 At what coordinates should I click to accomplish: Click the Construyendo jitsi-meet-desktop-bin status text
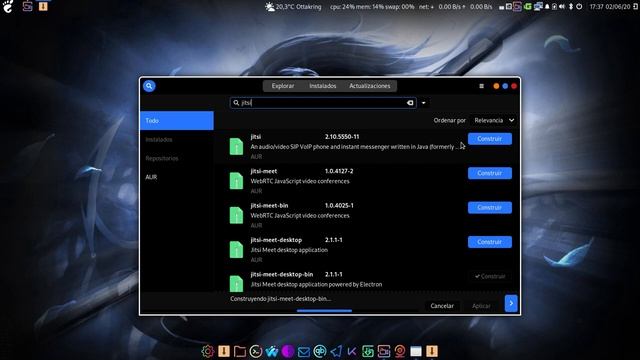click(280, 299)
